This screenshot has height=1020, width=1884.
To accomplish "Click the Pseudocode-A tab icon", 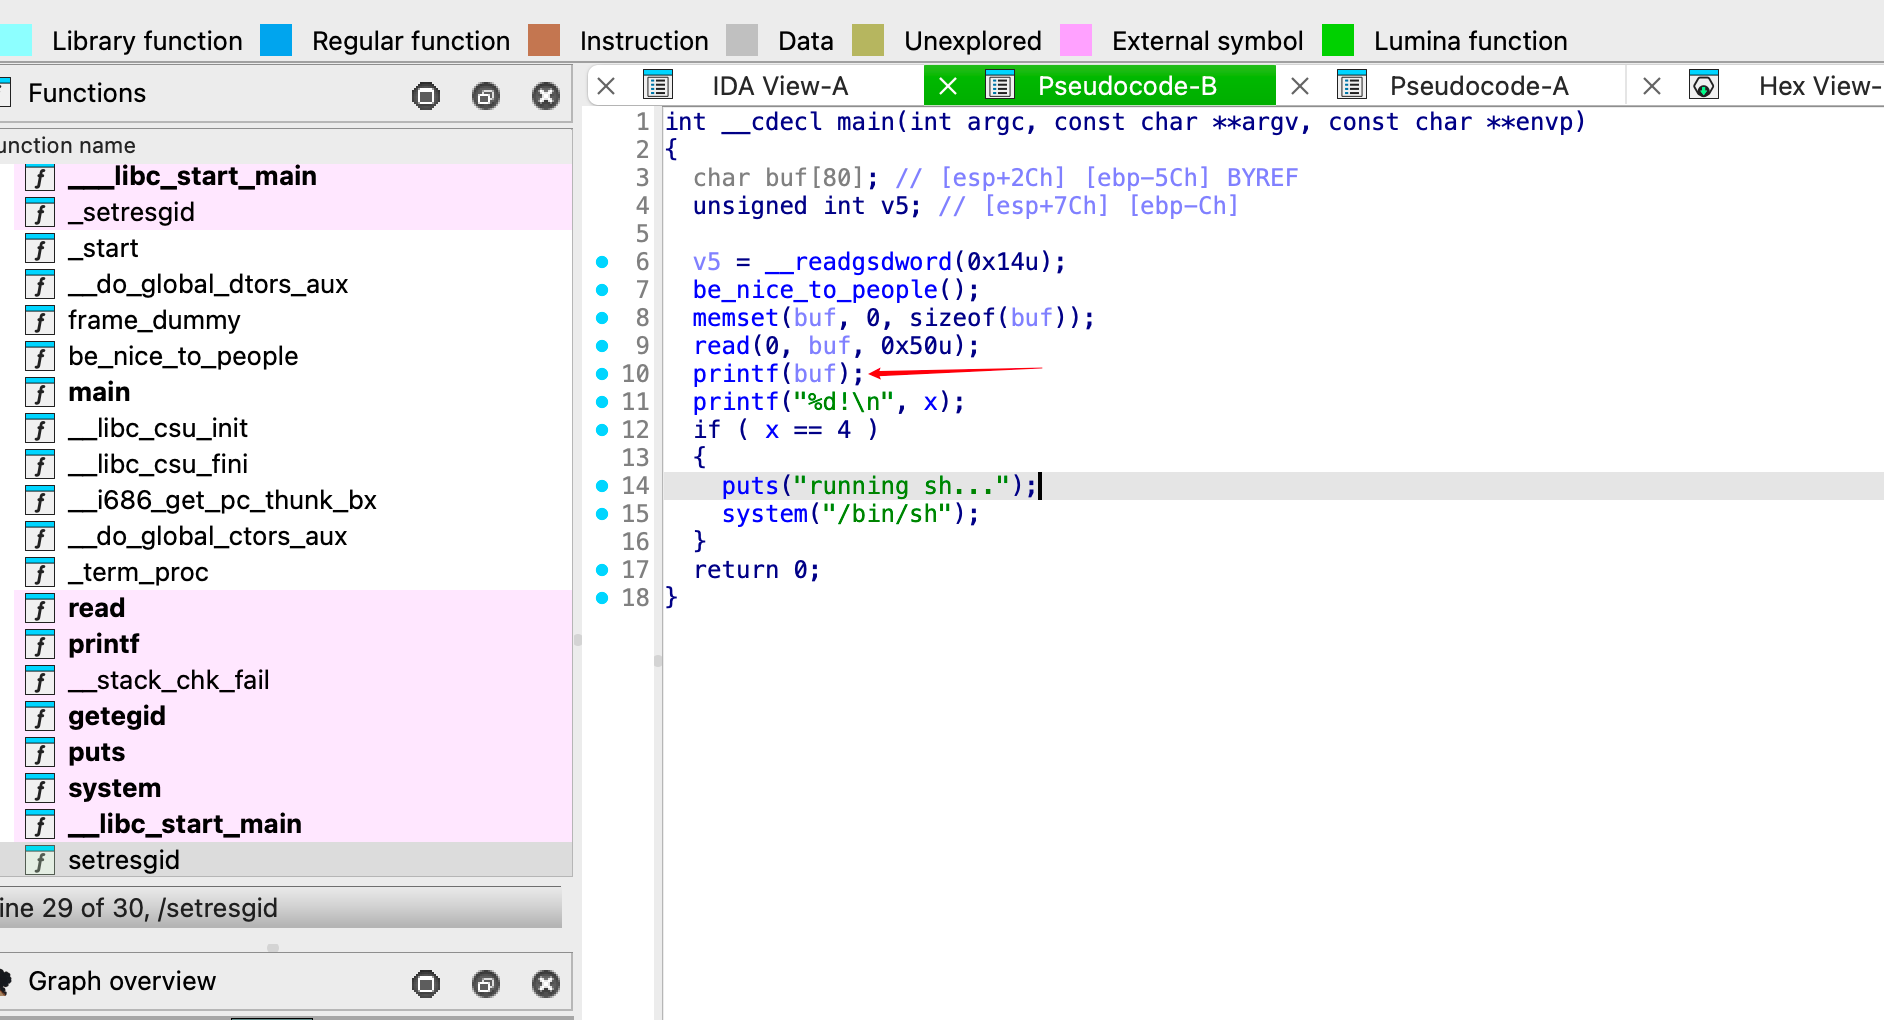I will coord(1351,86).
